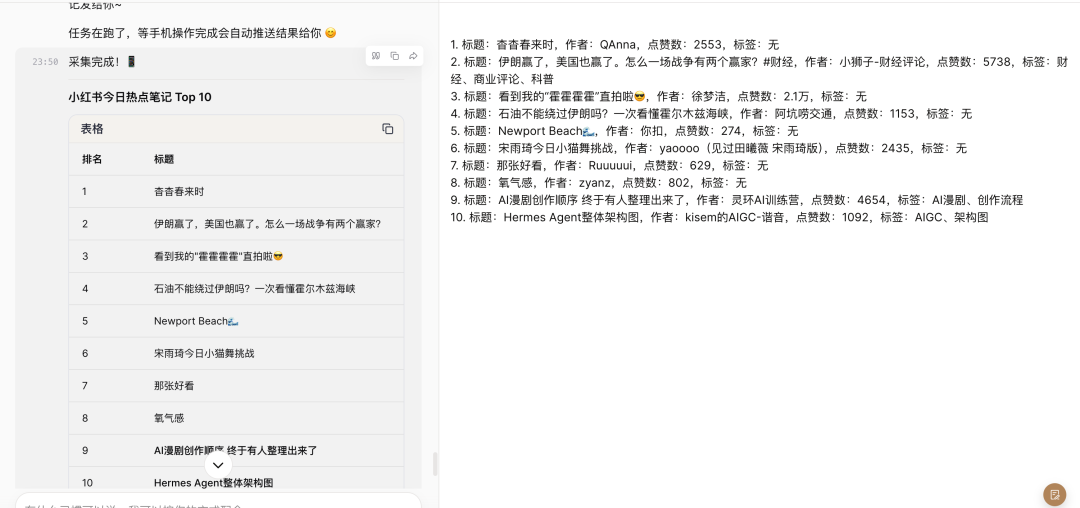Select table cell AI漫剧创作顺序

[x=236, y=450]
